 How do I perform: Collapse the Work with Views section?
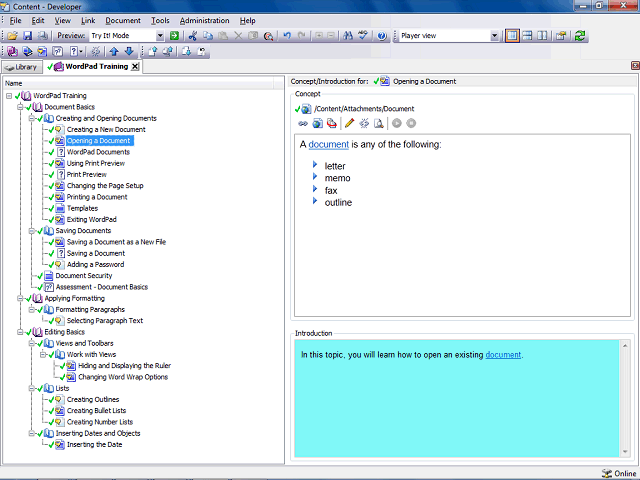[43, 354]
